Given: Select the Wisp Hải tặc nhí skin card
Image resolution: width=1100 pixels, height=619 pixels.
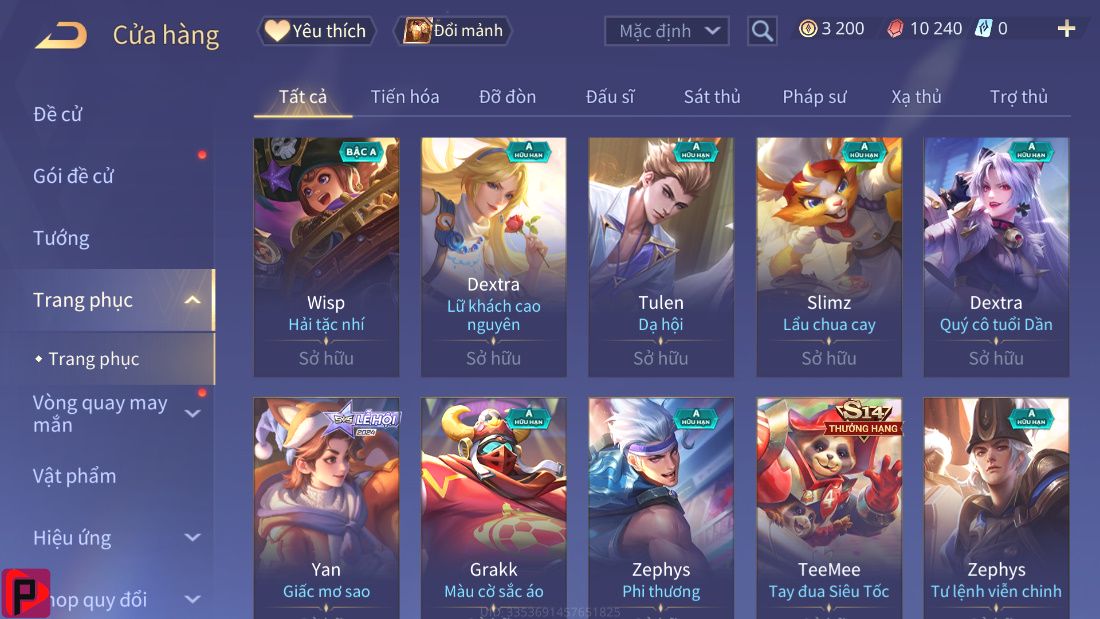Looking at the screenshot, I should click(326, 257).
